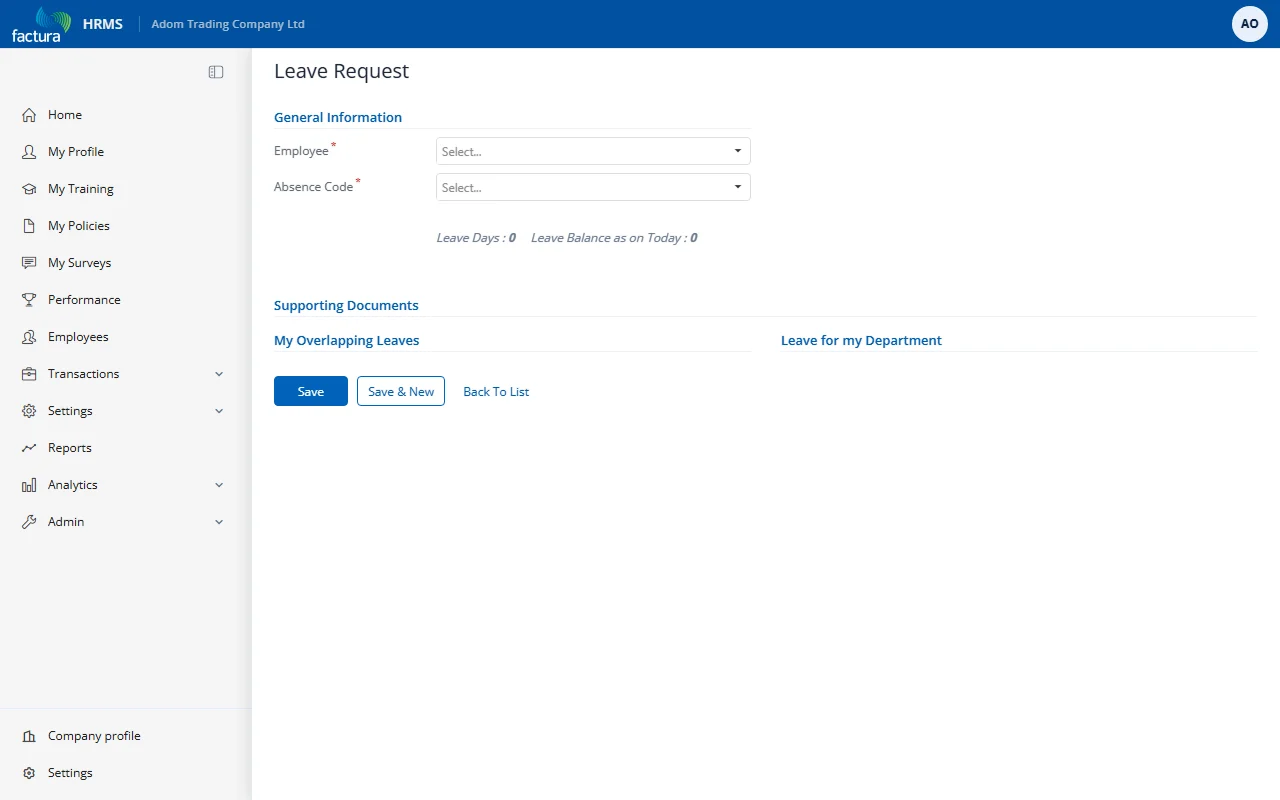Click the Settings gear icon beside Transactions menu
Image resolution: width=1280 pixels, height=800 pixels.
pyautogui.click(x=29, y=411)
